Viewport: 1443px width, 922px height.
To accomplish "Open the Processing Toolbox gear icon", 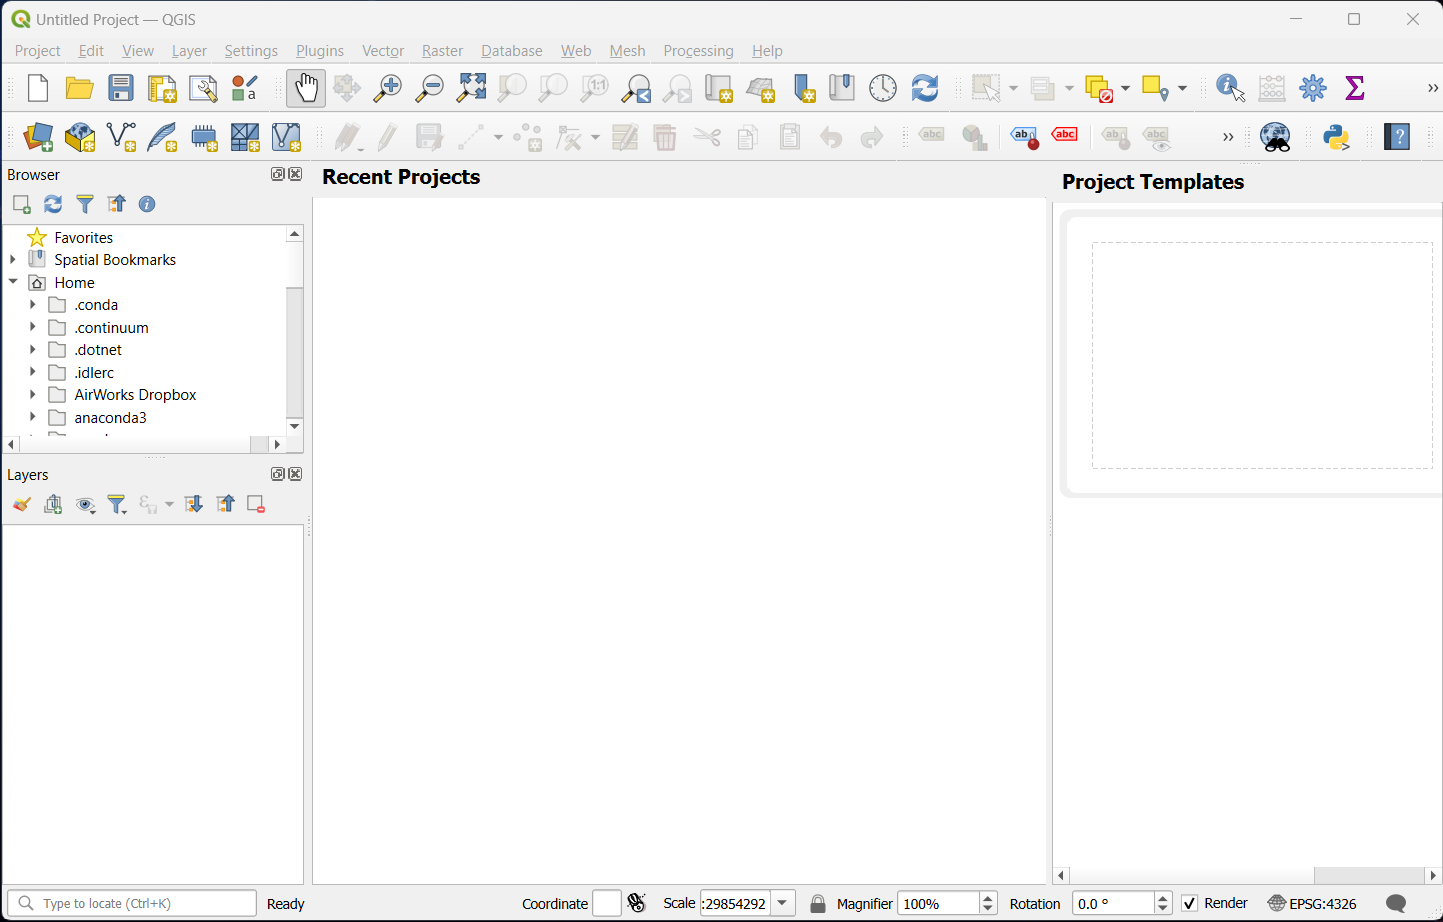I will [x=1313, y=88].
